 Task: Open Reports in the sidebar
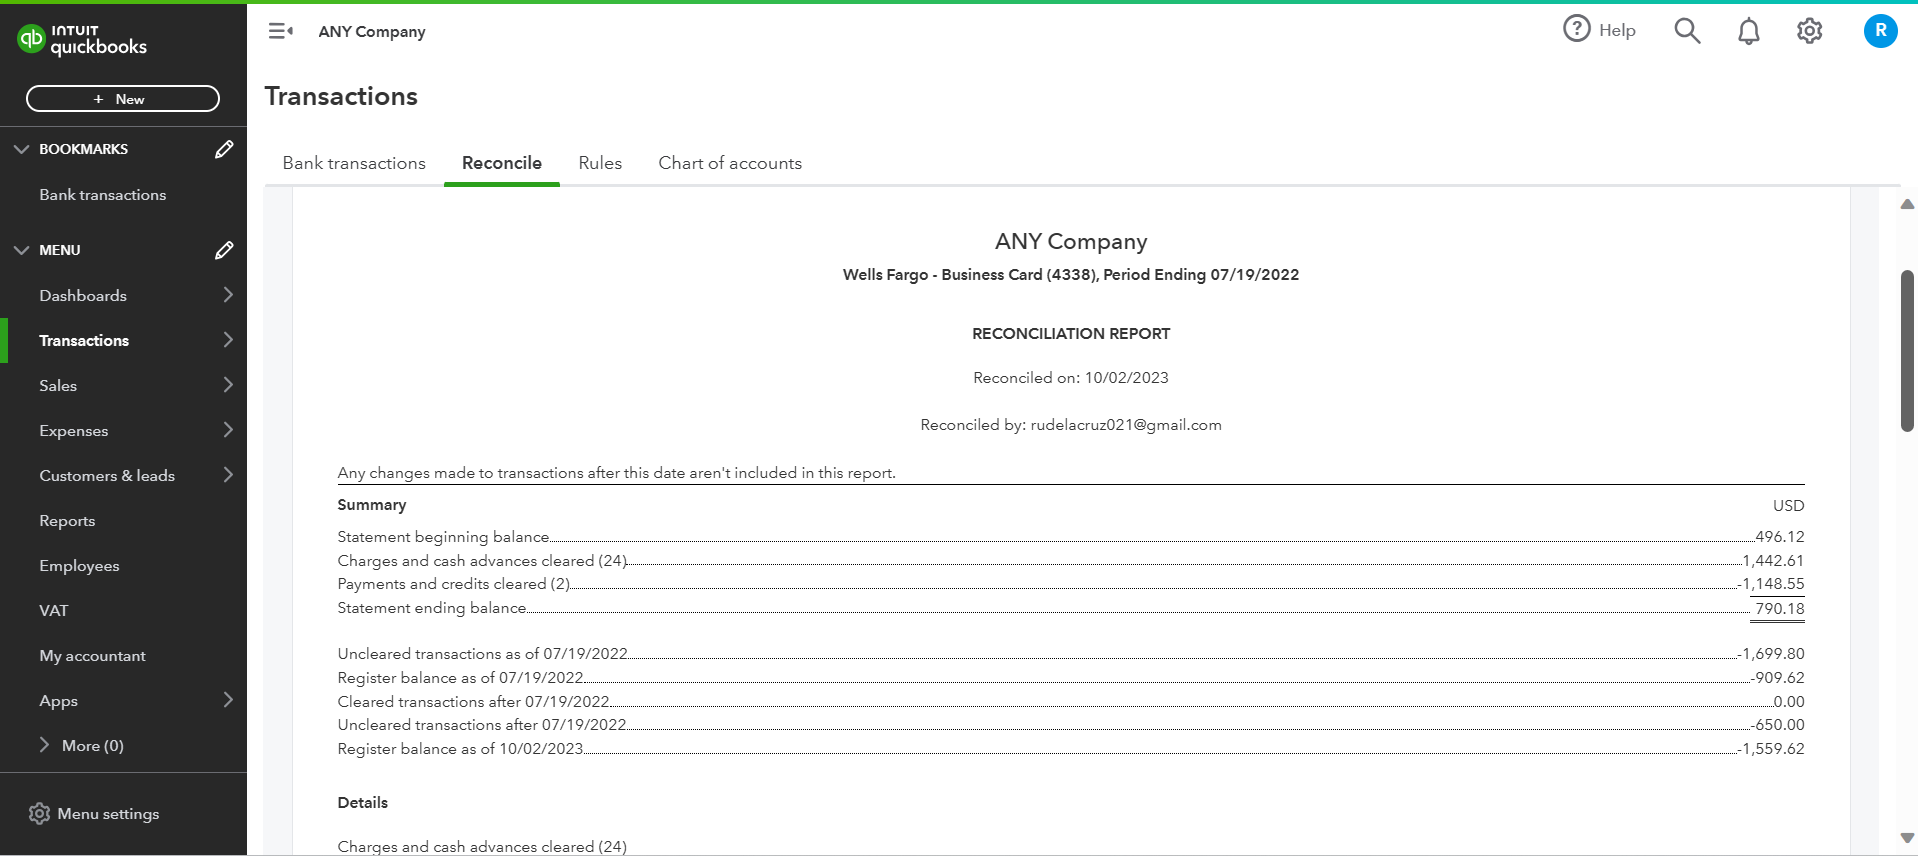coord(67,521)
